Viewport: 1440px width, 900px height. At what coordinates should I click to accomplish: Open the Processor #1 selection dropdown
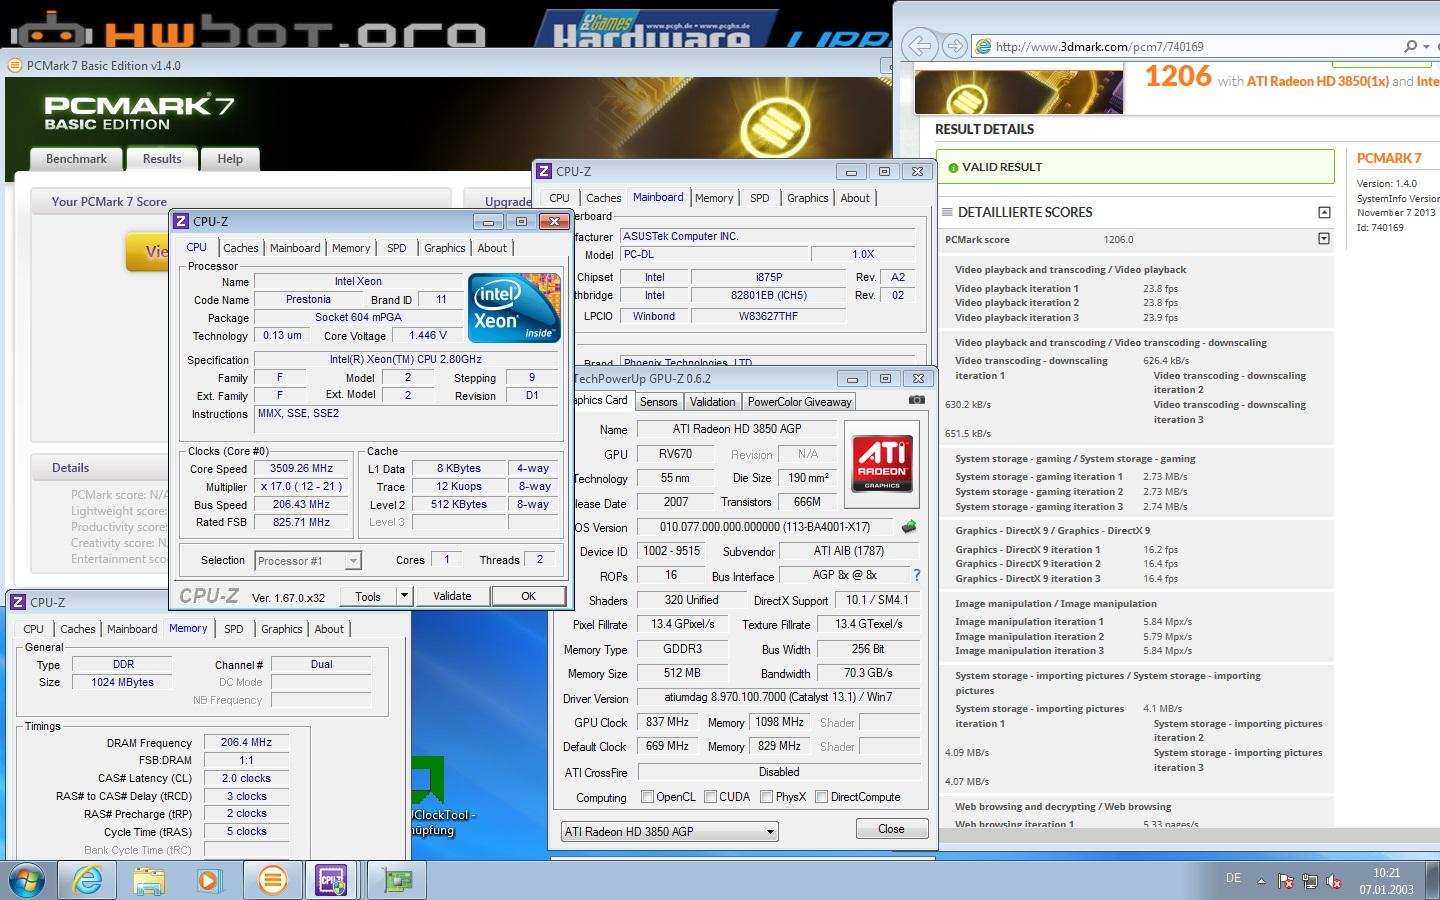pos(307,561)
